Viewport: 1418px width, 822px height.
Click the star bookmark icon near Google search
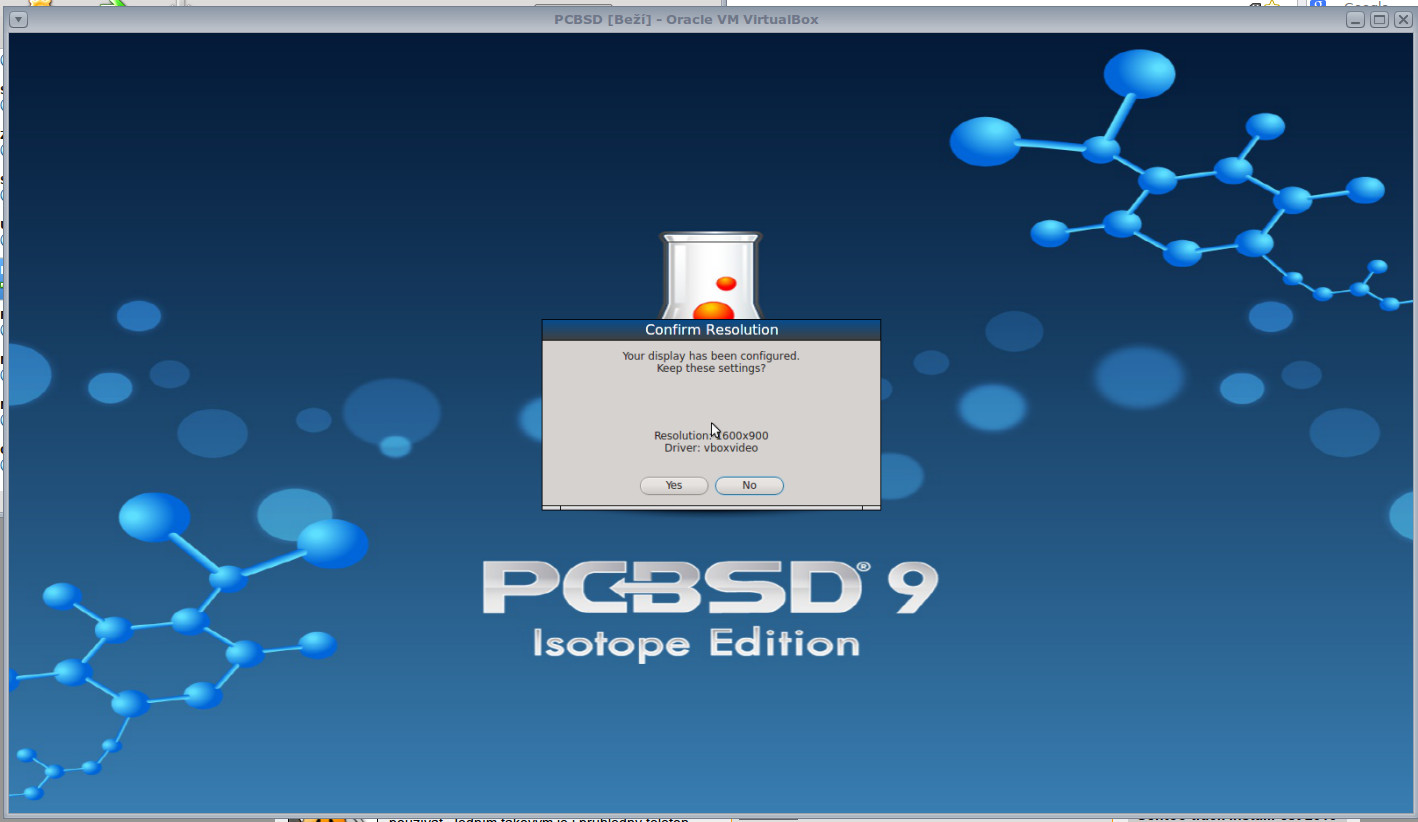click(1271, 3)
